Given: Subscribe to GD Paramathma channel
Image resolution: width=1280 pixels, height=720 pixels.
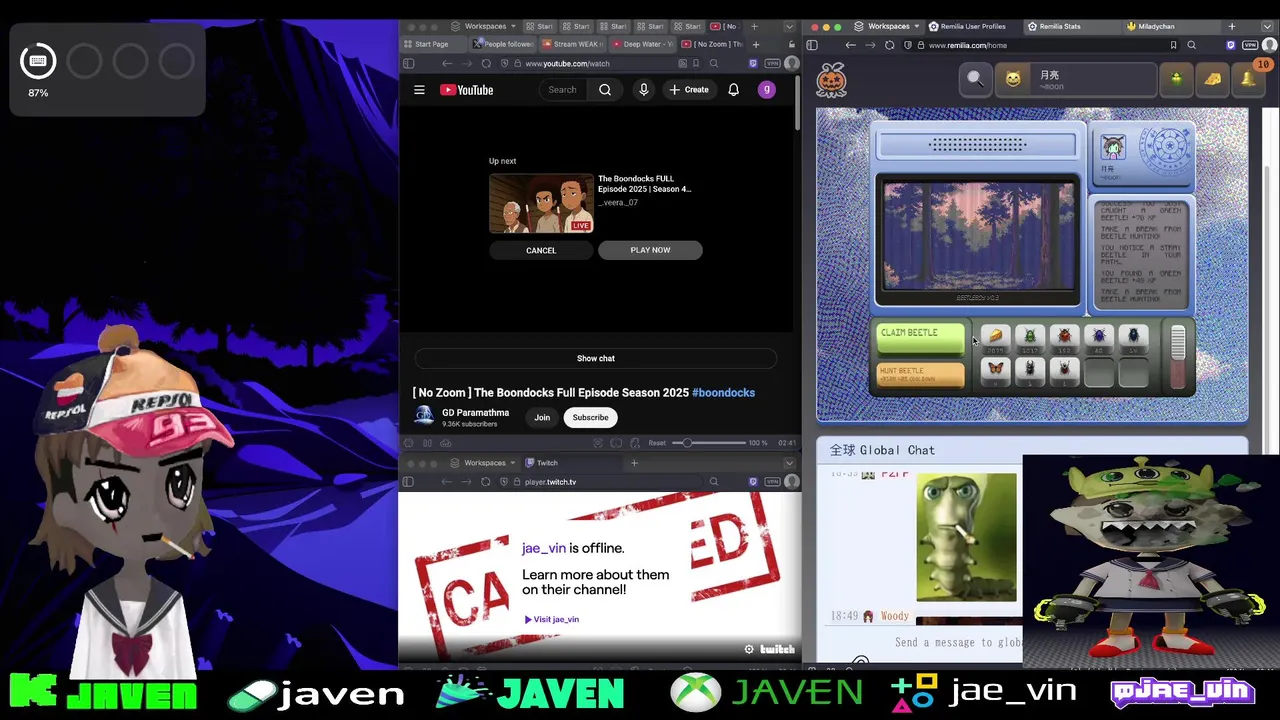Looking at the screenshot, I should tap(590, 417).
